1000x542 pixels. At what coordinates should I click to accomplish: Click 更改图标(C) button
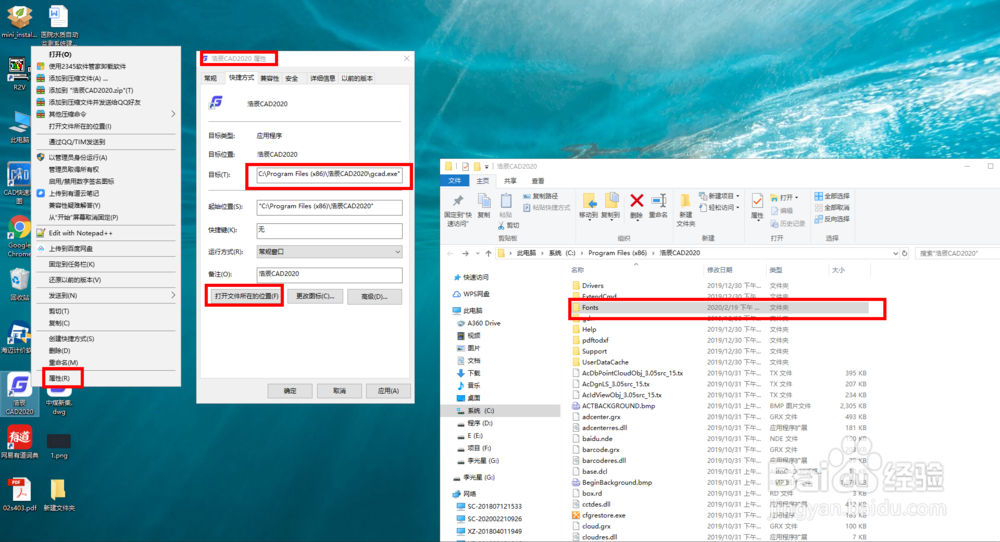click(x=315, y=297)
